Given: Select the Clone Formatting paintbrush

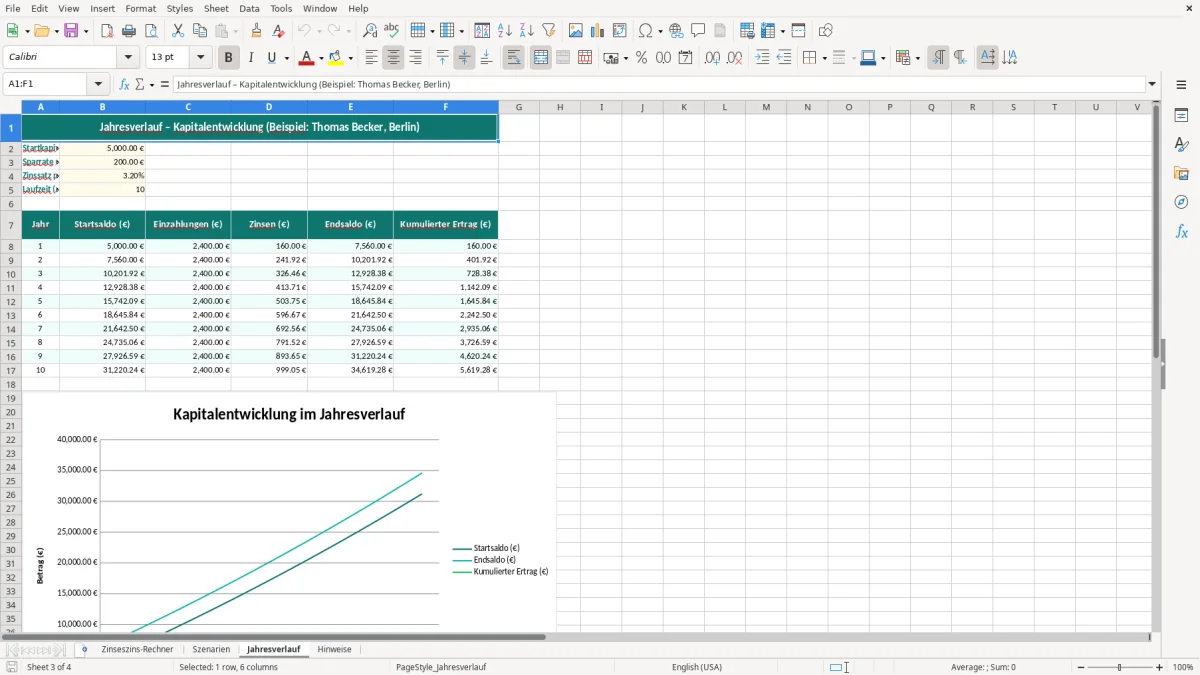Looking at the screenshot, I should (x=257, y=31).
